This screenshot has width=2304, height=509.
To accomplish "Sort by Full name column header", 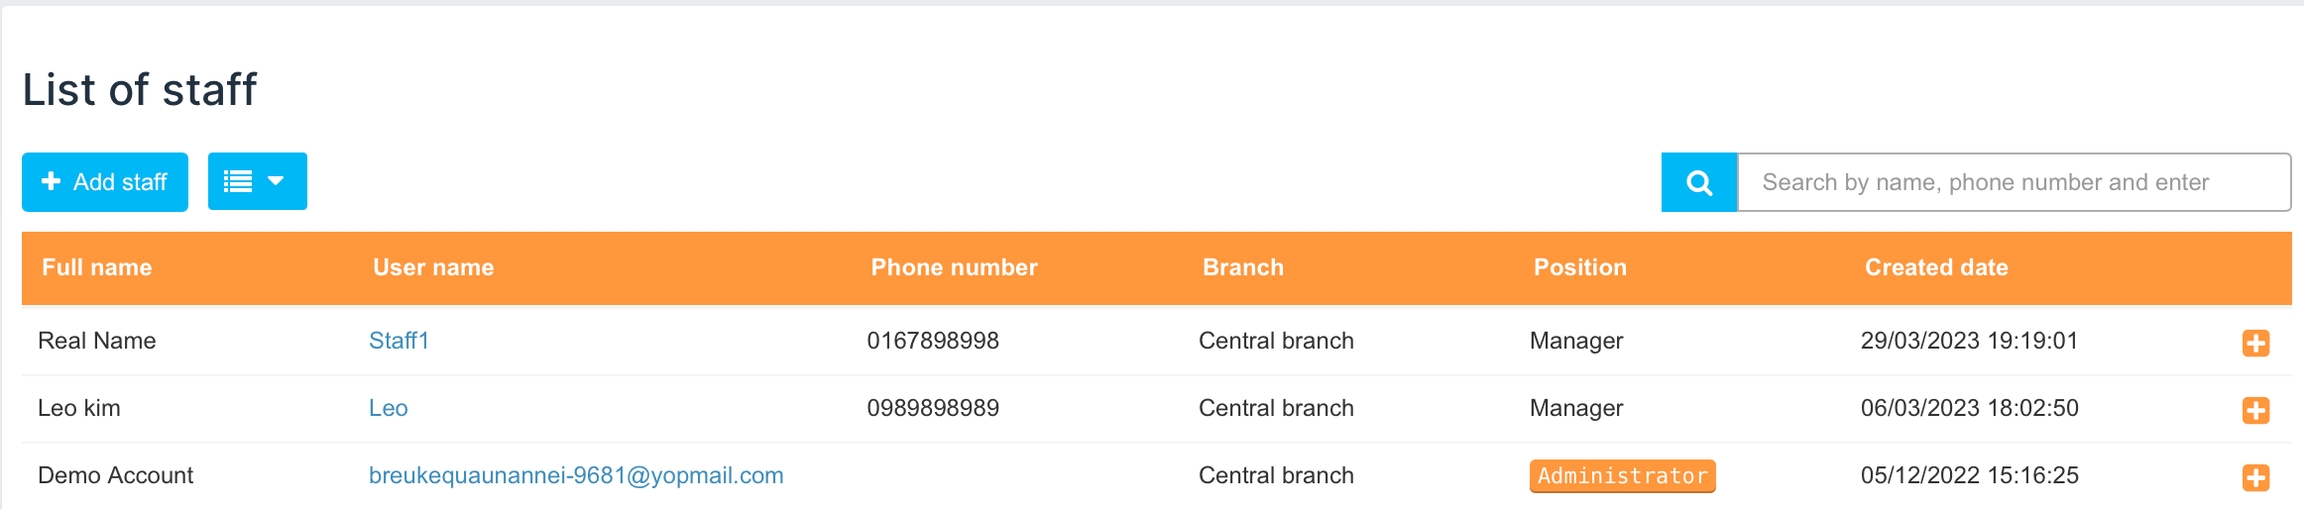I will (97, 268).
